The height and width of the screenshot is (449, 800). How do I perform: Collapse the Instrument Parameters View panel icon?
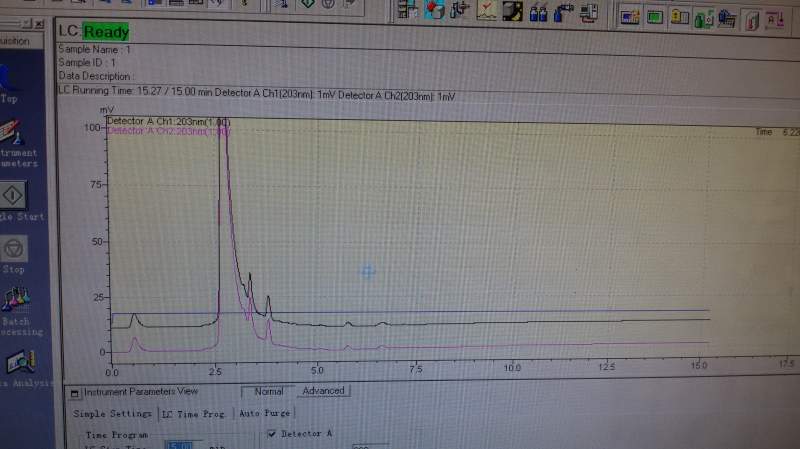[x=74, y=393]
